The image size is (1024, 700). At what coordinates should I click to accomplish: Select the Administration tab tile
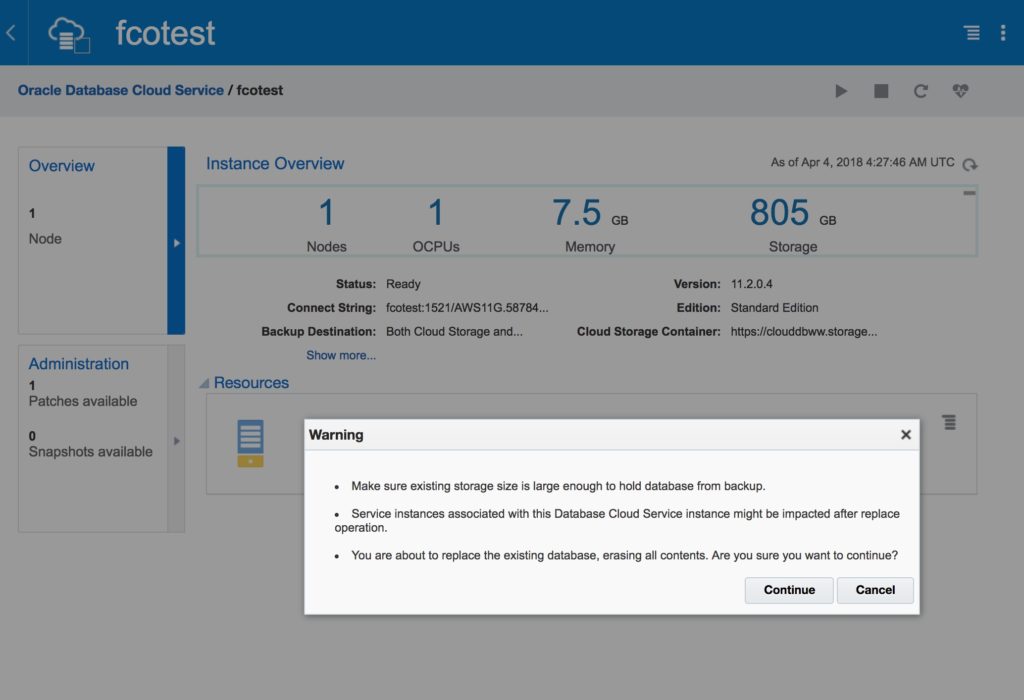93,438
